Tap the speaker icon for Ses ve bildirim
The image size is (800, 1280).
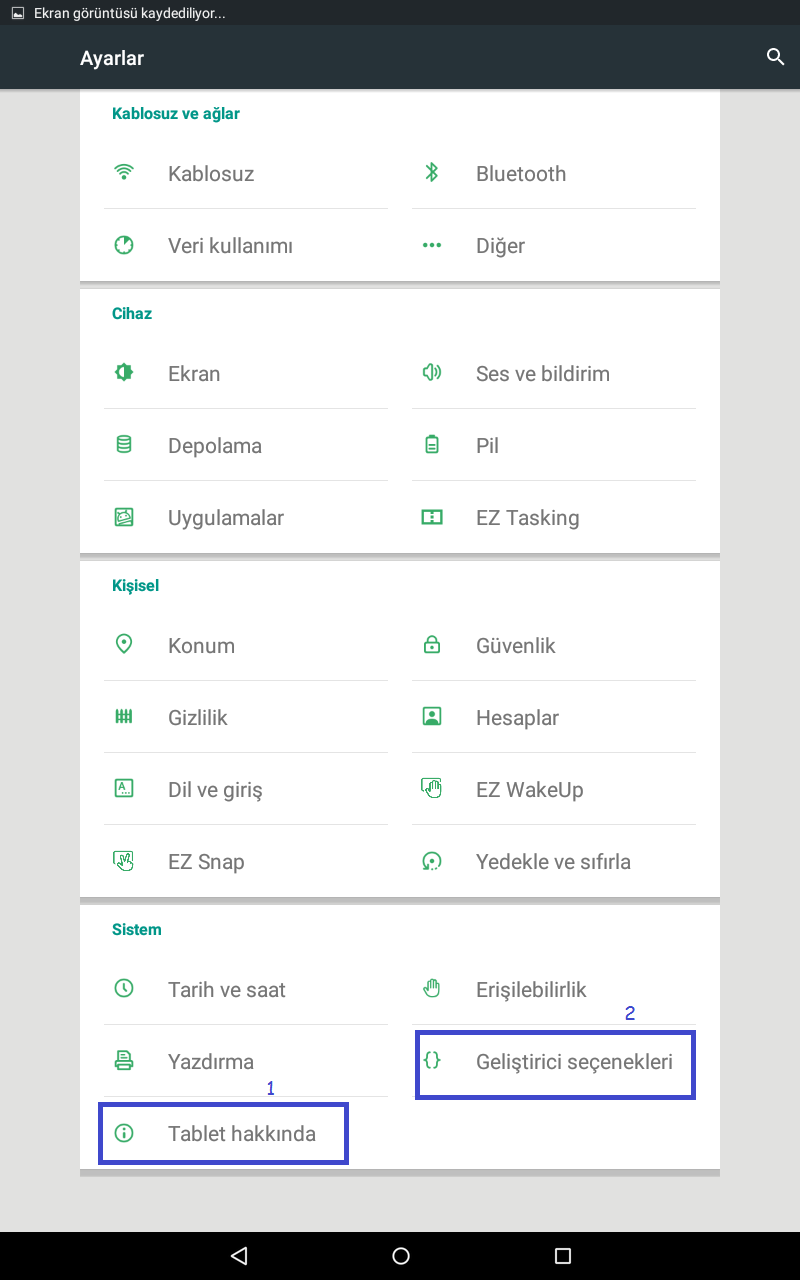[x=432, y=373]
